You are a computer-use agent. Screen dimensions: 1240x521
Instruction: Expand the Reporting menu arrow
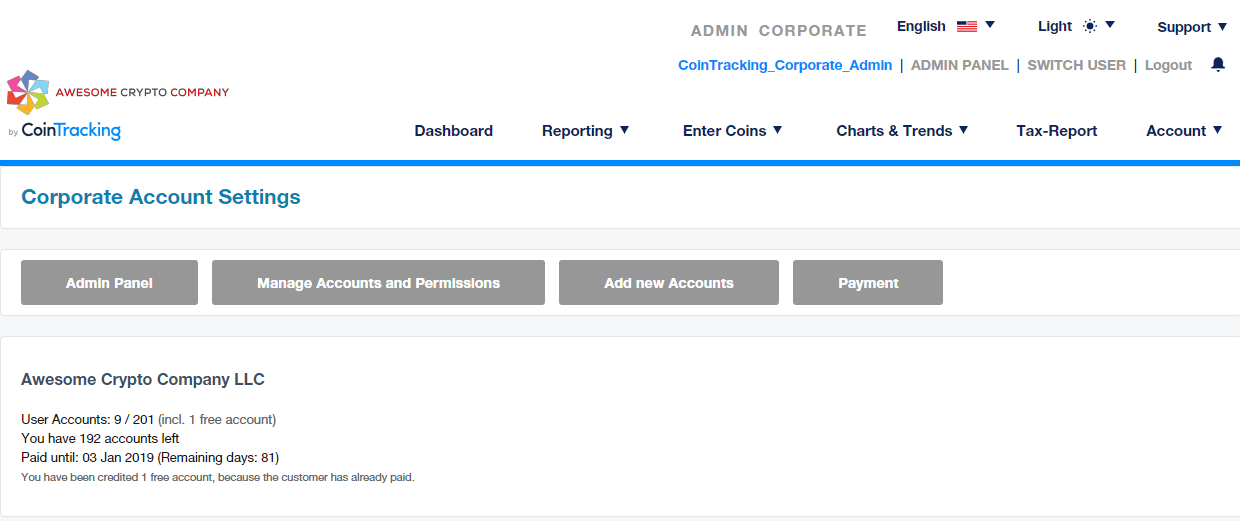click(x=624, y=130)
